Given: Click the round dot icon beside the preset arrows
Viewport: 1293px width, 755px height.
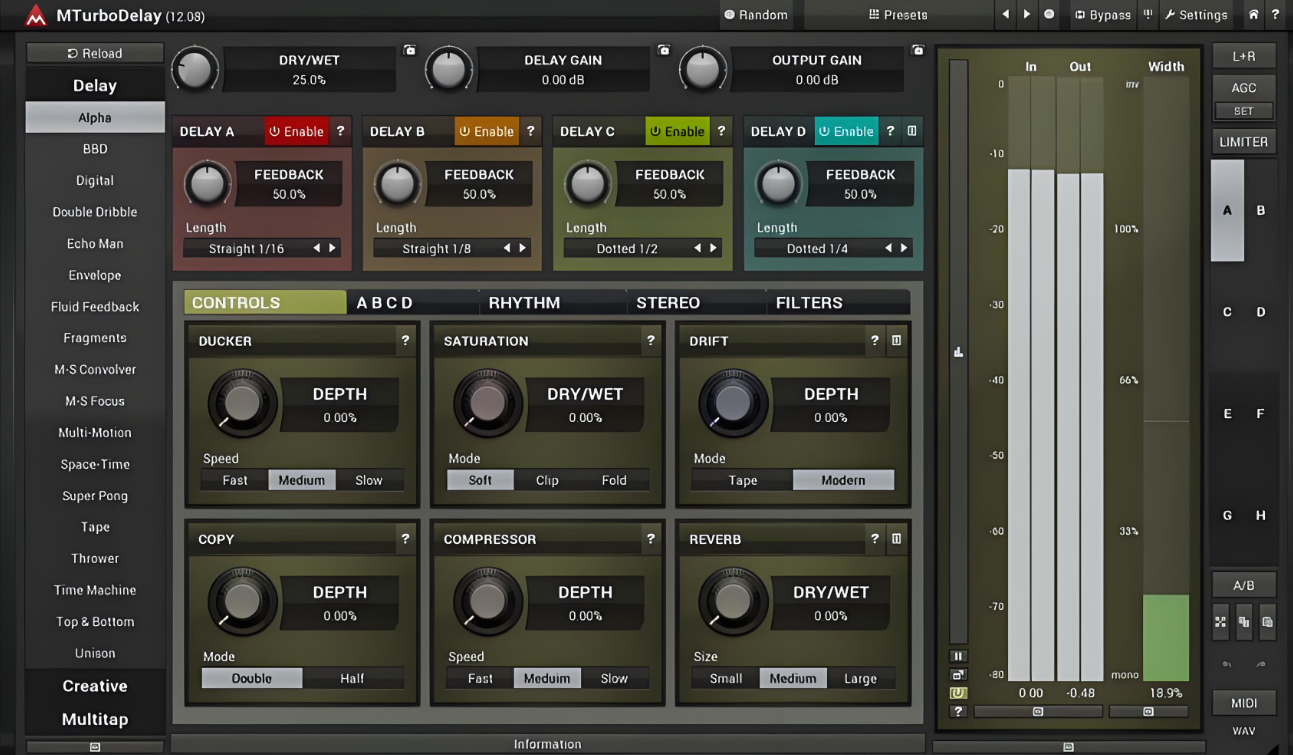Looking at the screenshot, I should pos(1049,15).
